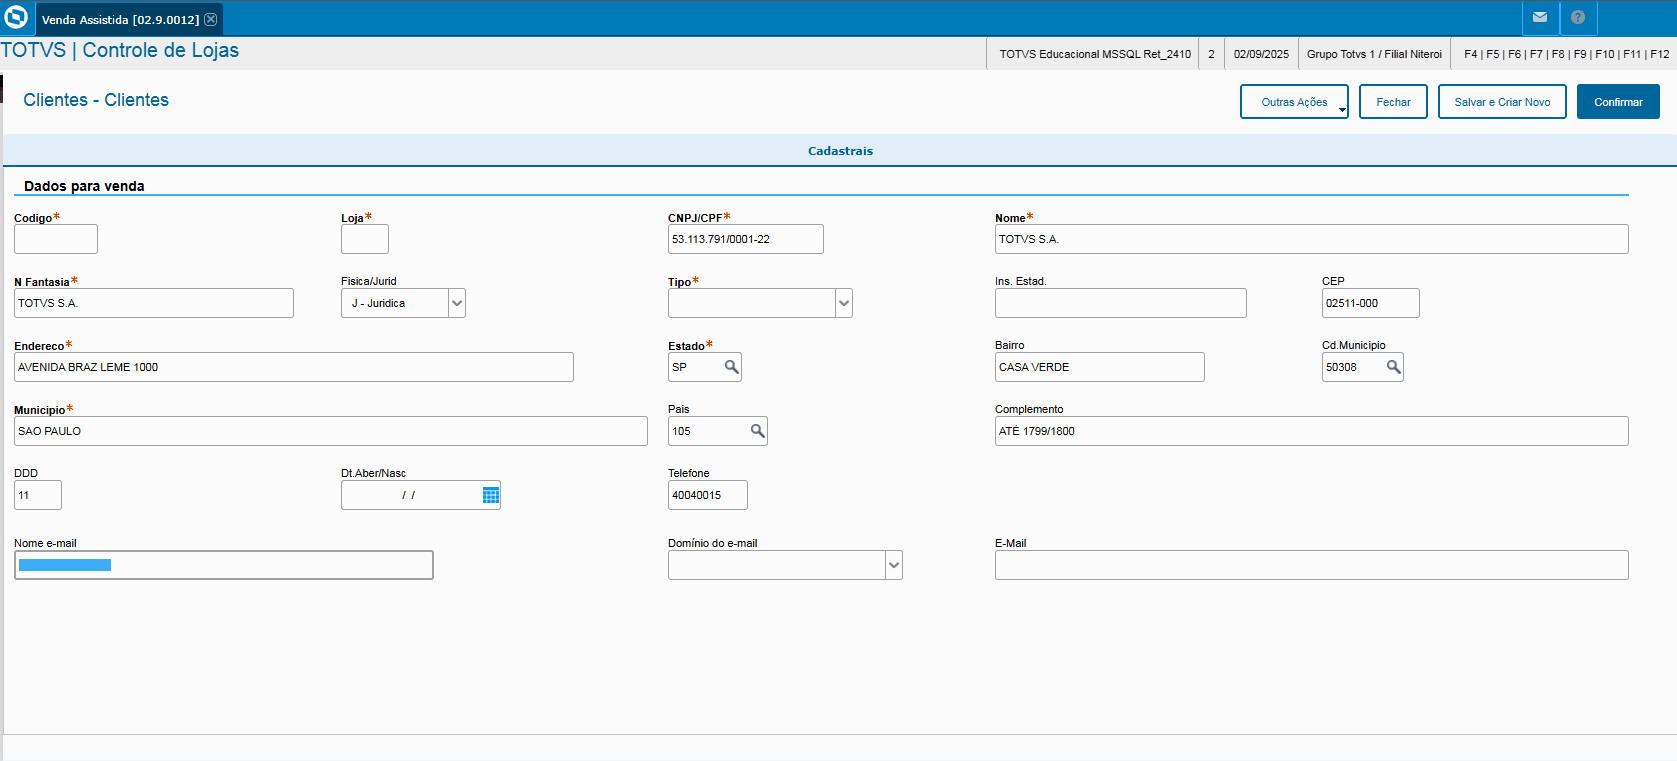Viewport: 1677px width, 761px height.
Task: Click the CEP field
Action: (1371, 303)
